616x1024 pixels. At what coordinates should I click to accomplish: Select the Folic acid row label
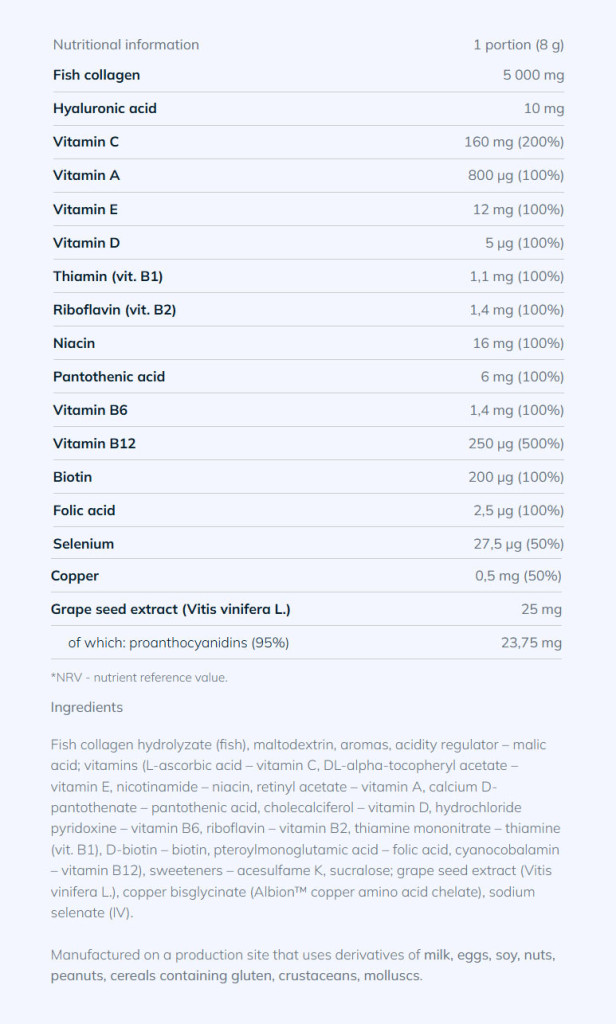(84, 511)
